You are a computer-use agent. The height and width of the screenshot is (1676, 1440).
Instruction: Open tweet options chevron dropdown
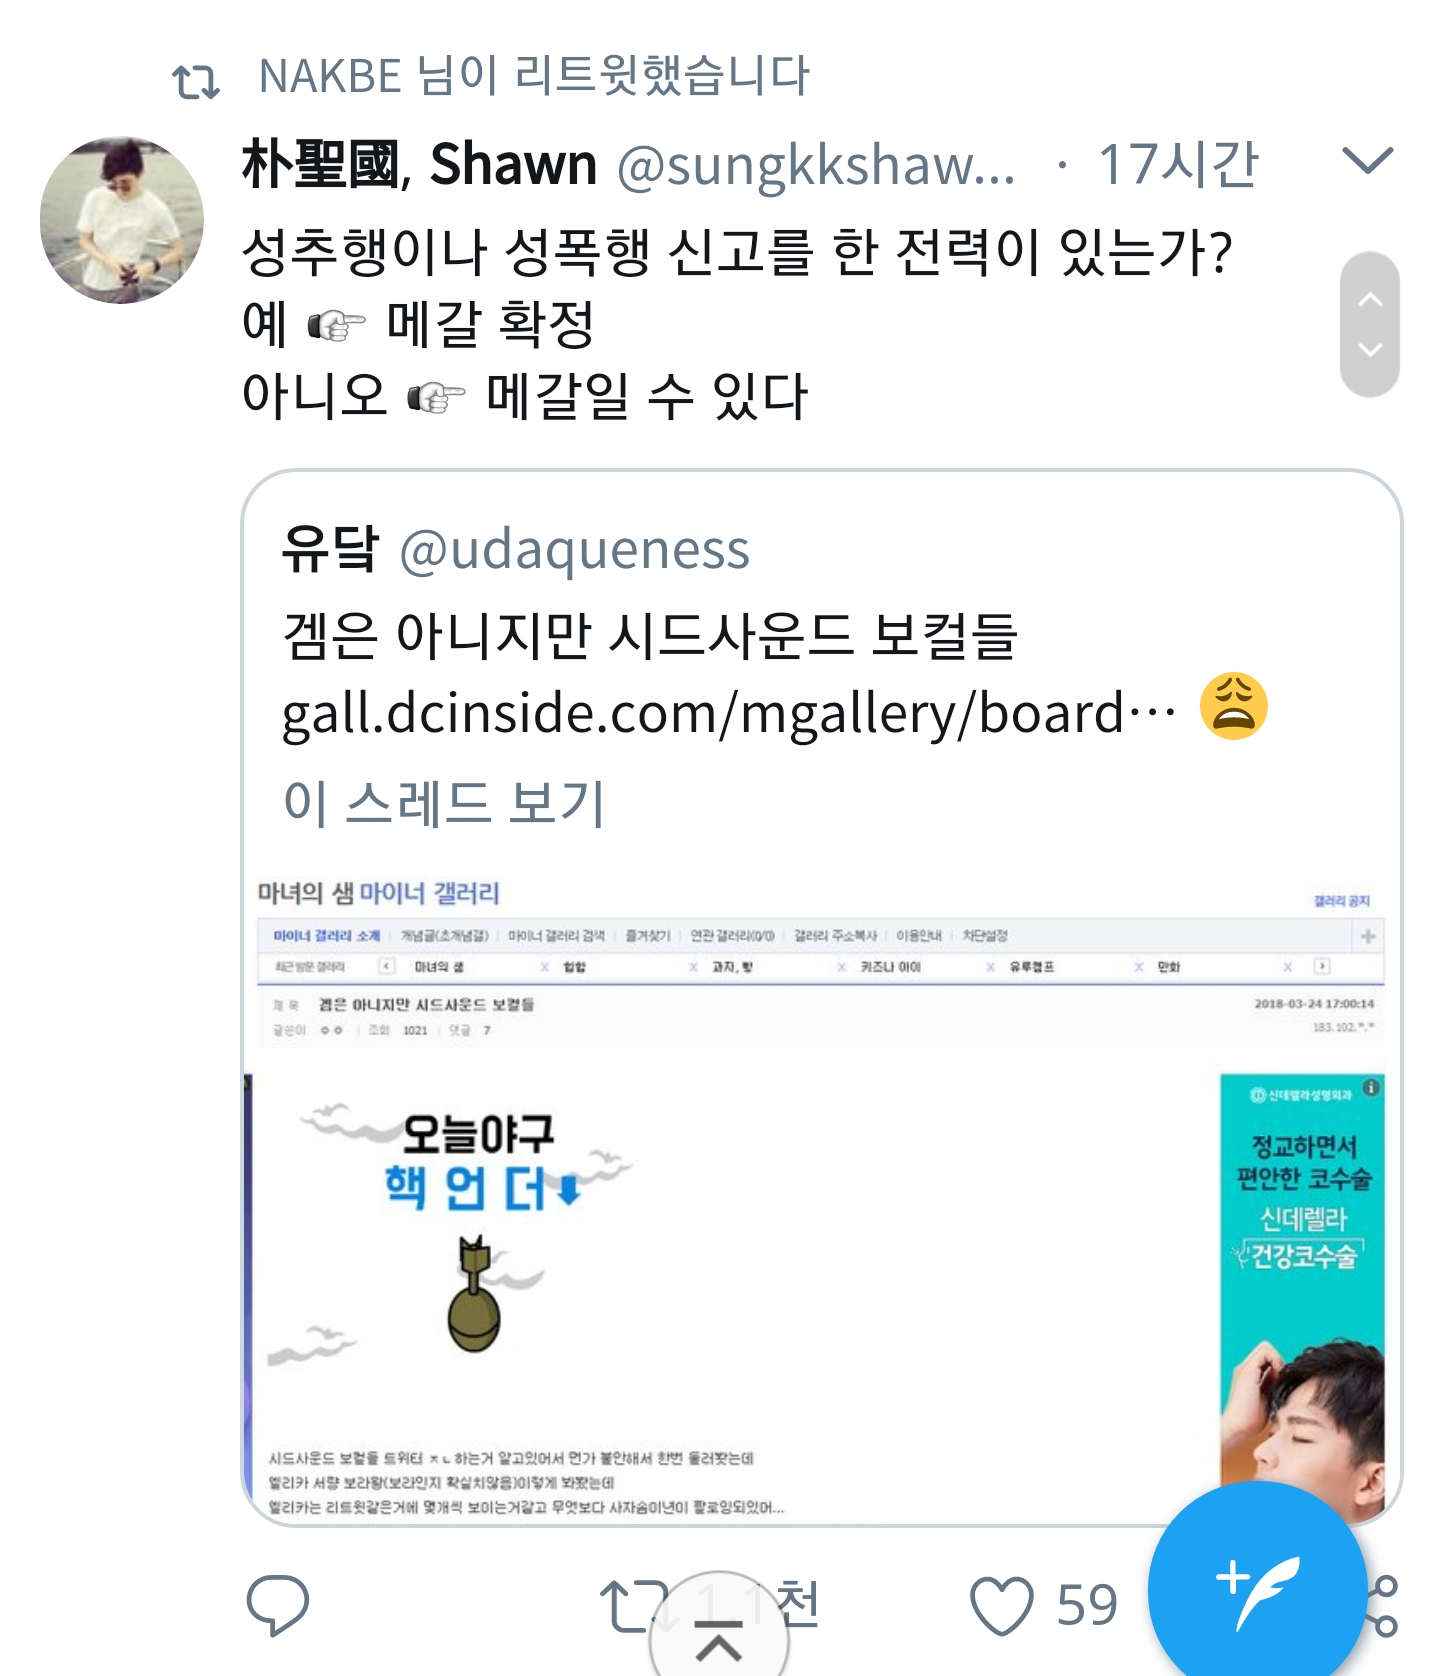1367,160
